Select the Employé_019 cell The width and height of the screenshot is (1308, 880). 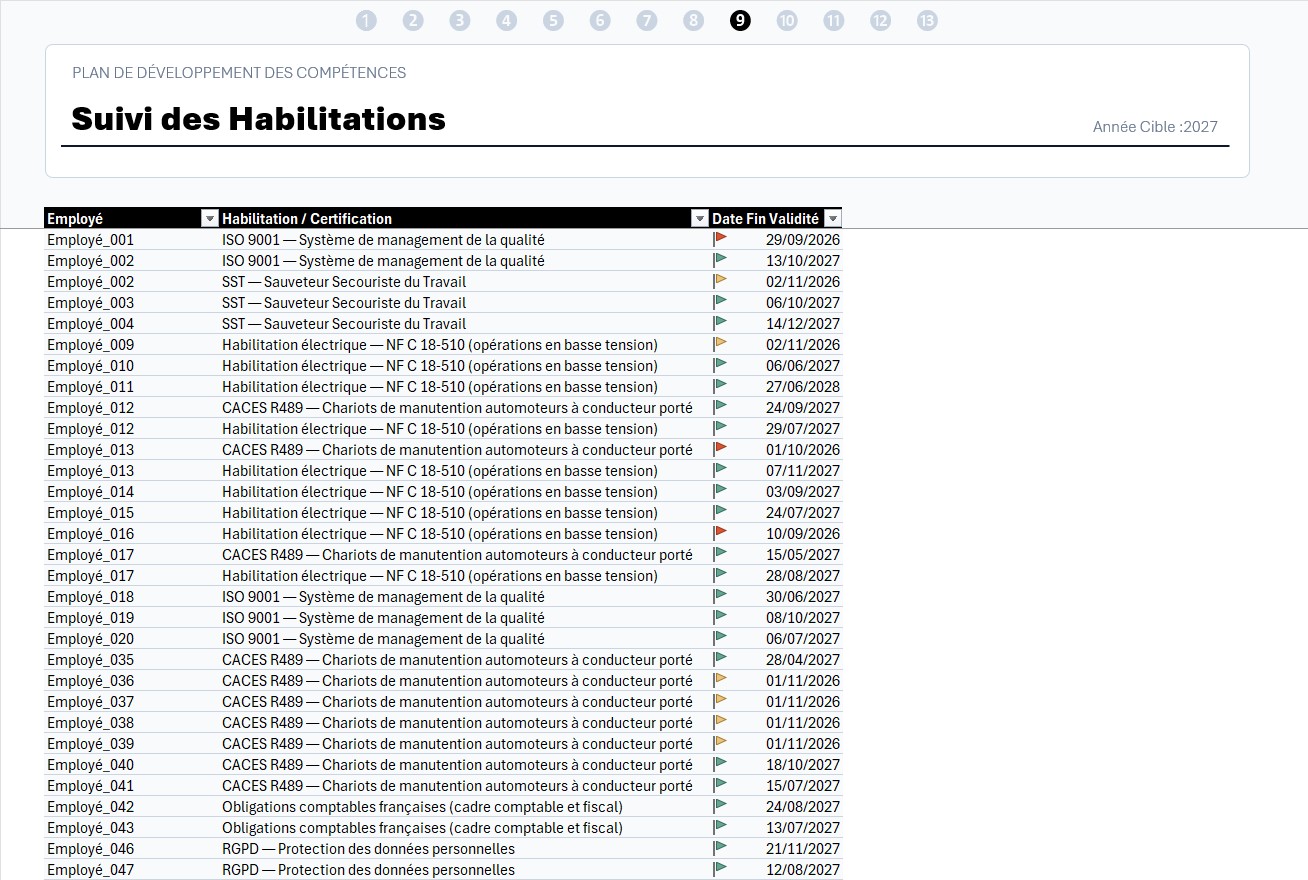132,618
